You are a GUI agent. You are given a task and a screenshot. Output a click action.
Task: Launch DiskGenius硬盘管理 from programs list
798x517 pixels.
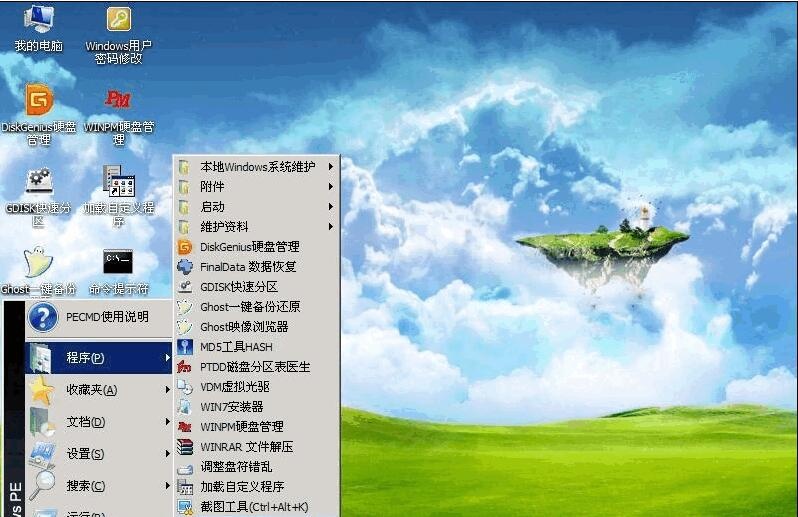[x=256, y=247]
